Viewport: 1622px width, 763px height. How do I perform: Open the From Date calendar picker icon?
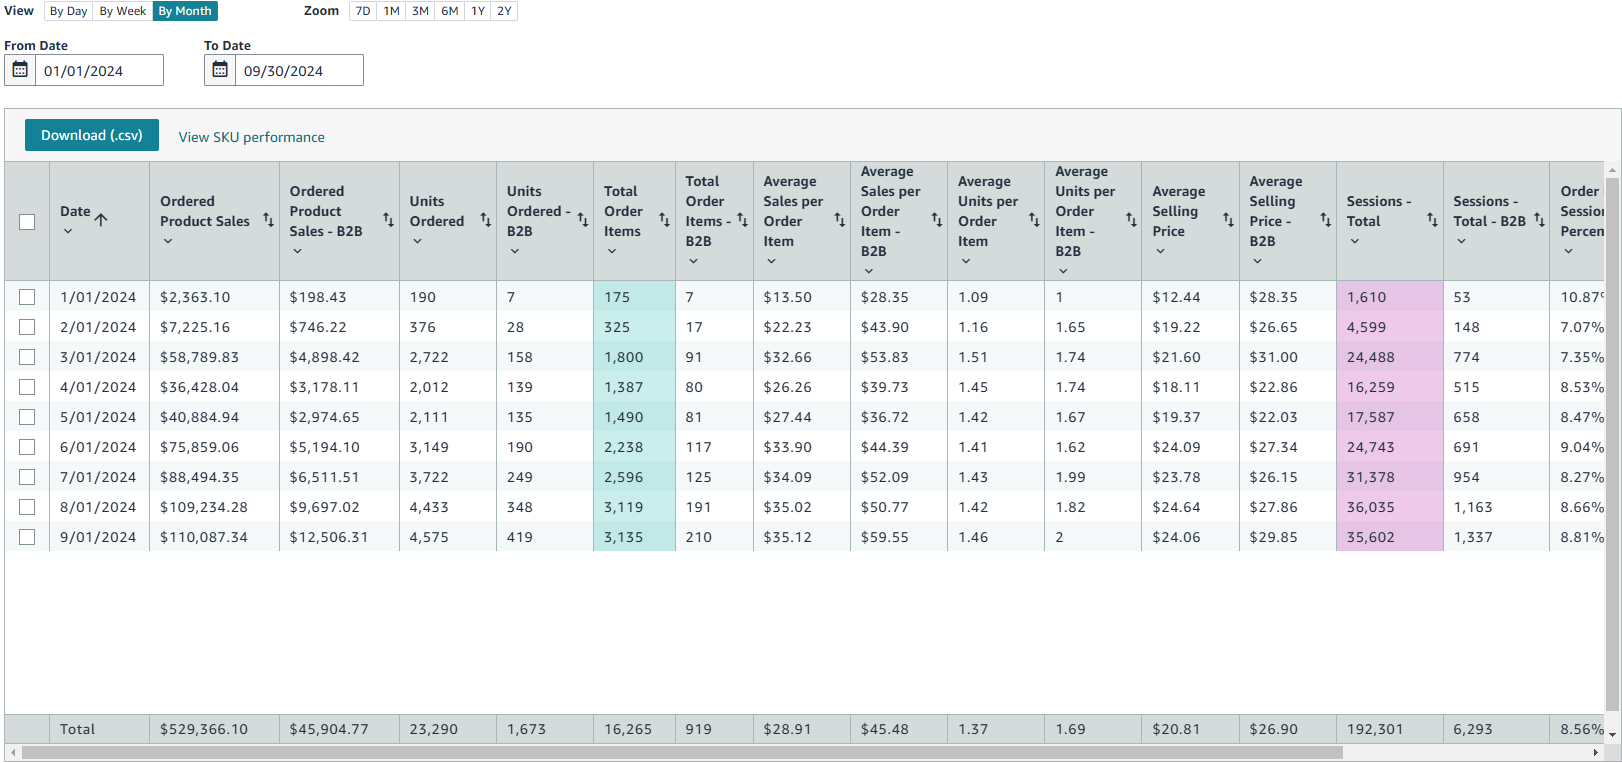click(20, 70)
